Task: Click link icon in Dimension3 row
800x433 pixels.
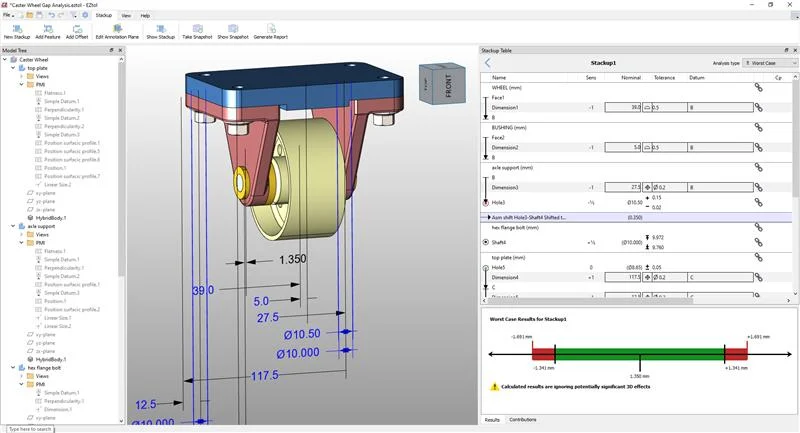Action: pos(759,187)
